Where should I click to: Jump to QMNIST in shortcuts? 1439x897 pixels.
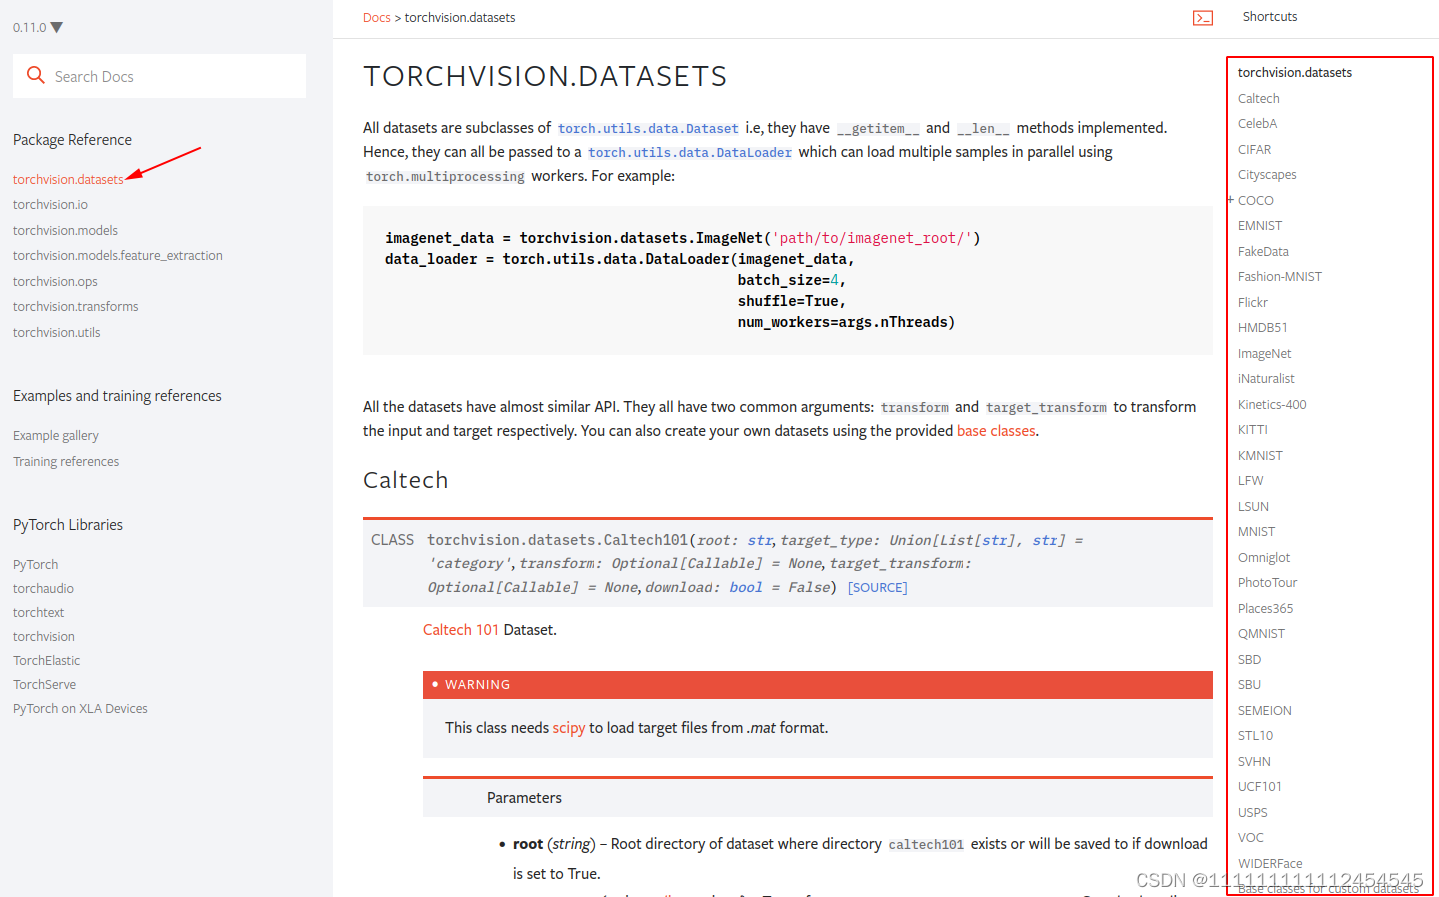pos(1262,634)
